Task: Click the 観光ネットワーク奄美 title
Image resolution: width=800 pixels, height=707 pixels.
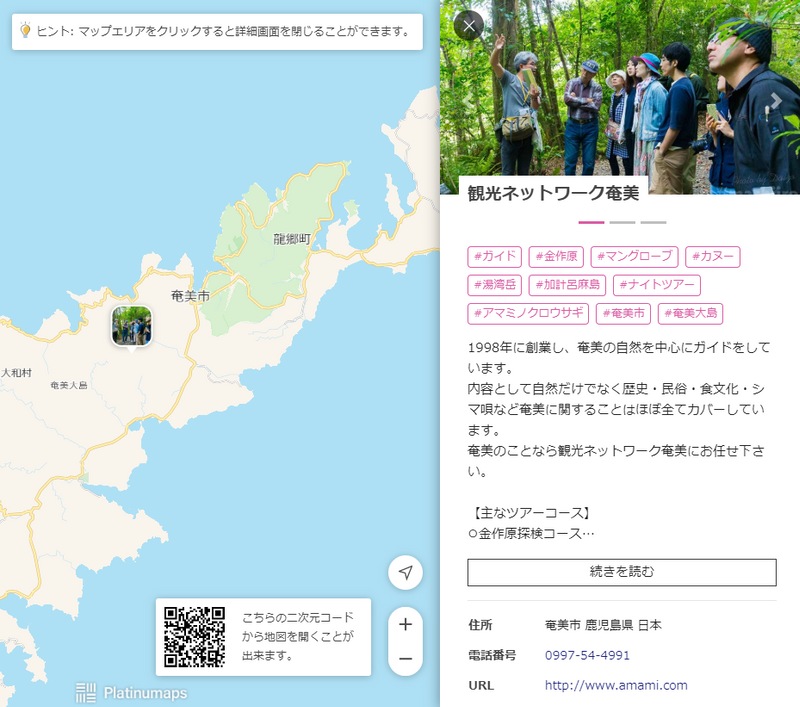Action: click(x=553, y=193)
